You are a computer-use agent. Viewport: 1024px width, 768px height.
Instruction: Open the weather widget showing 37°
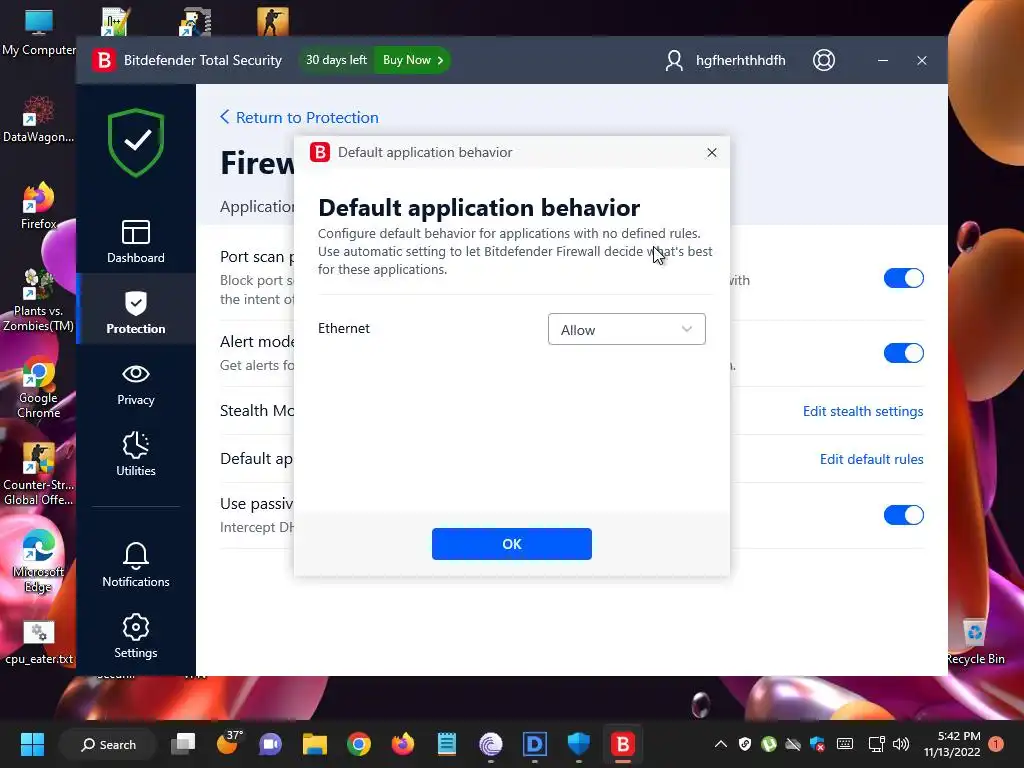pos(228,743)
